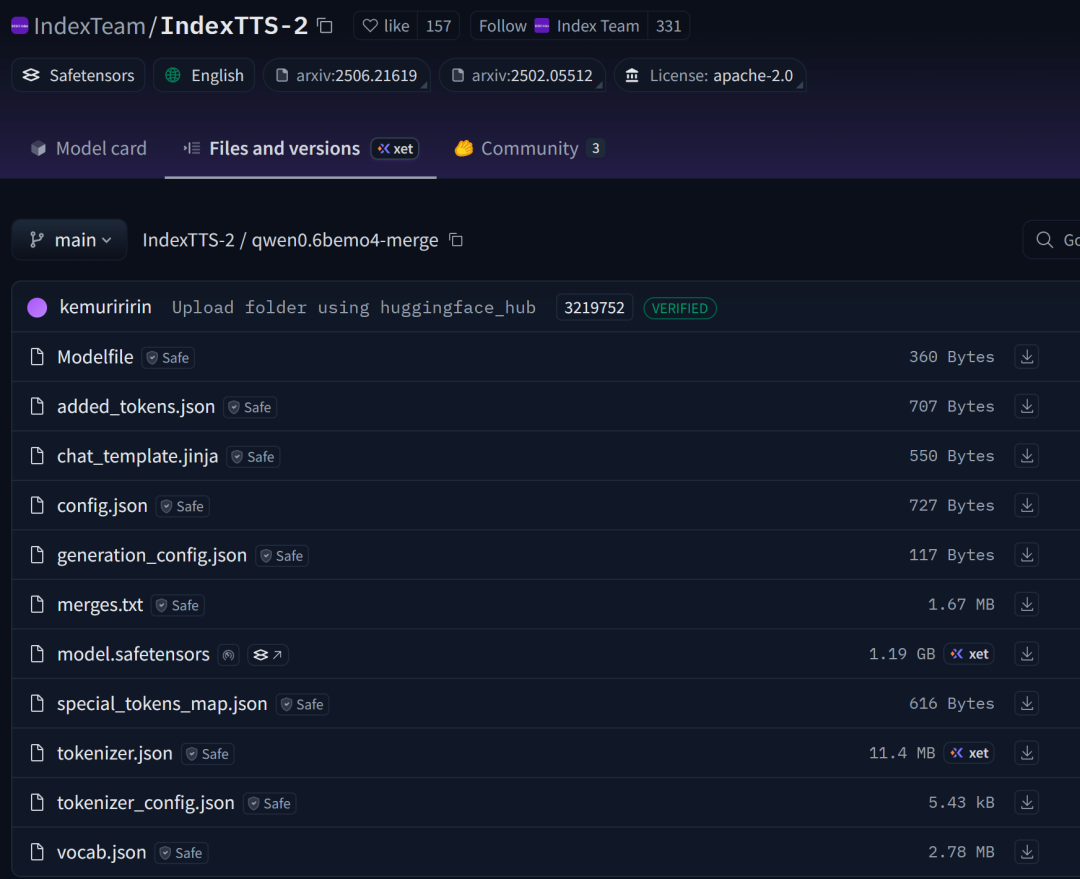1080x879 pixels.
Task: Open the arxiv:2506.21619 tag menu
Action: coord(347,76)
